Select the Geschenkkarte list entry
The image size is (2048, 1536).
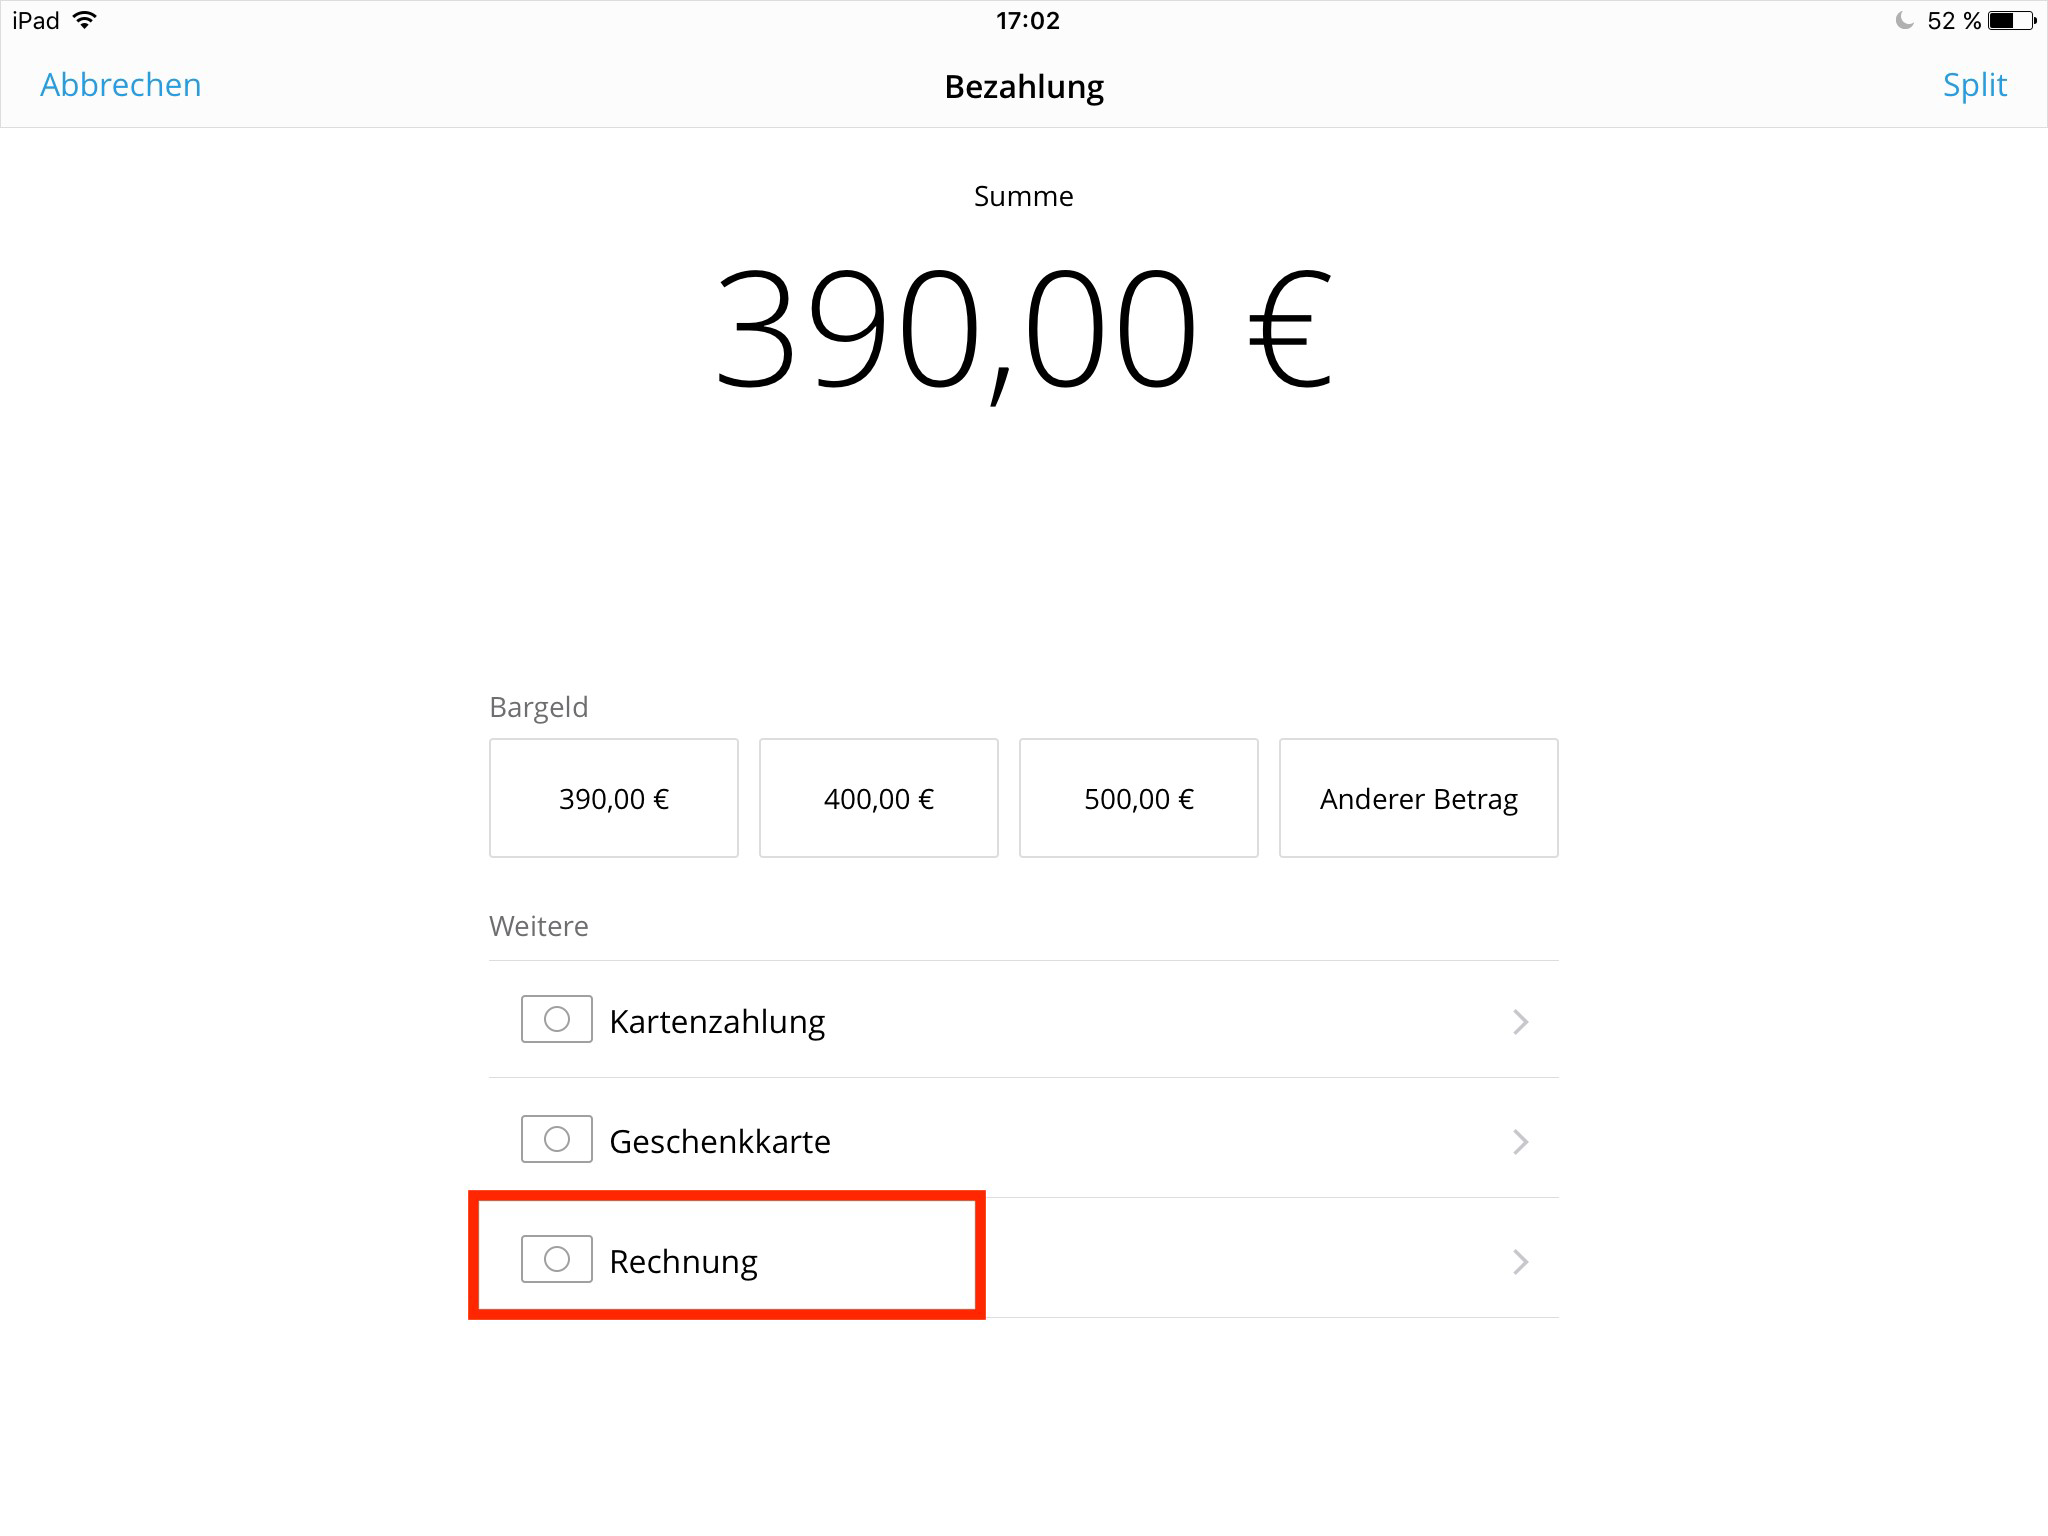click(x=1024, y=1139)
